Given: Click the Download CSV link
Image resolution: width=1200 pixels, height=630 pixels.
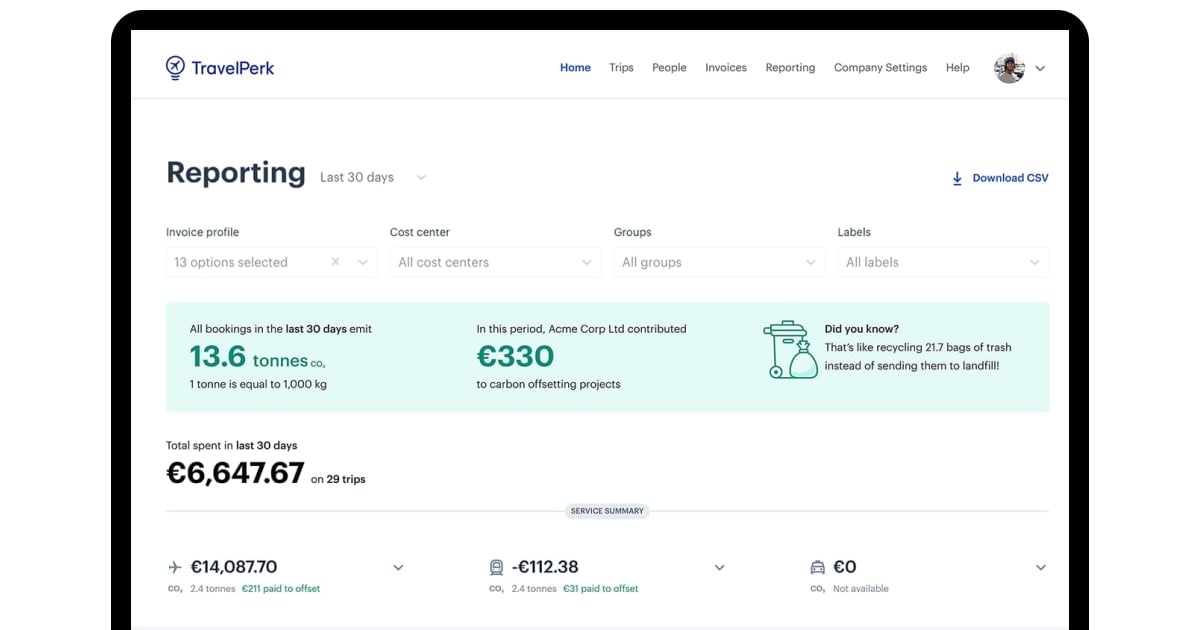Looking at the screenshot, I should [x=1010, y=178].
